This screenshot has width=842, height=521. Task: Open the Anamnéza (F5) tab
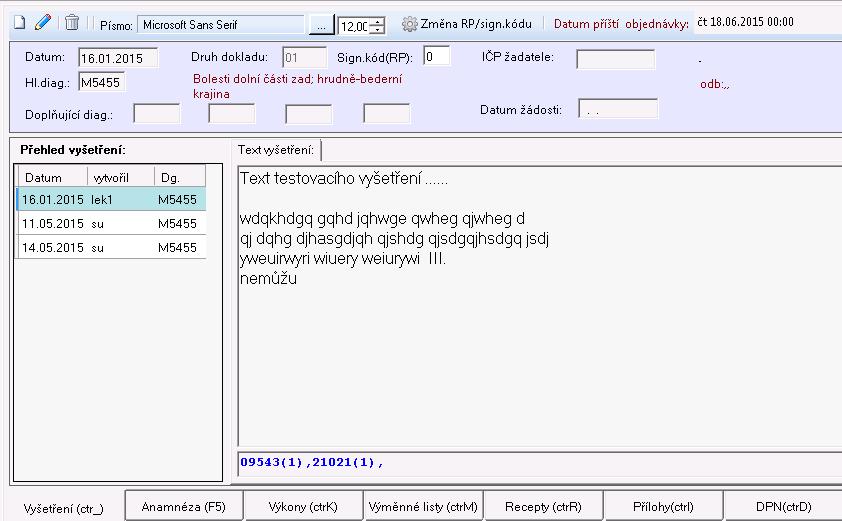point(184,506)
